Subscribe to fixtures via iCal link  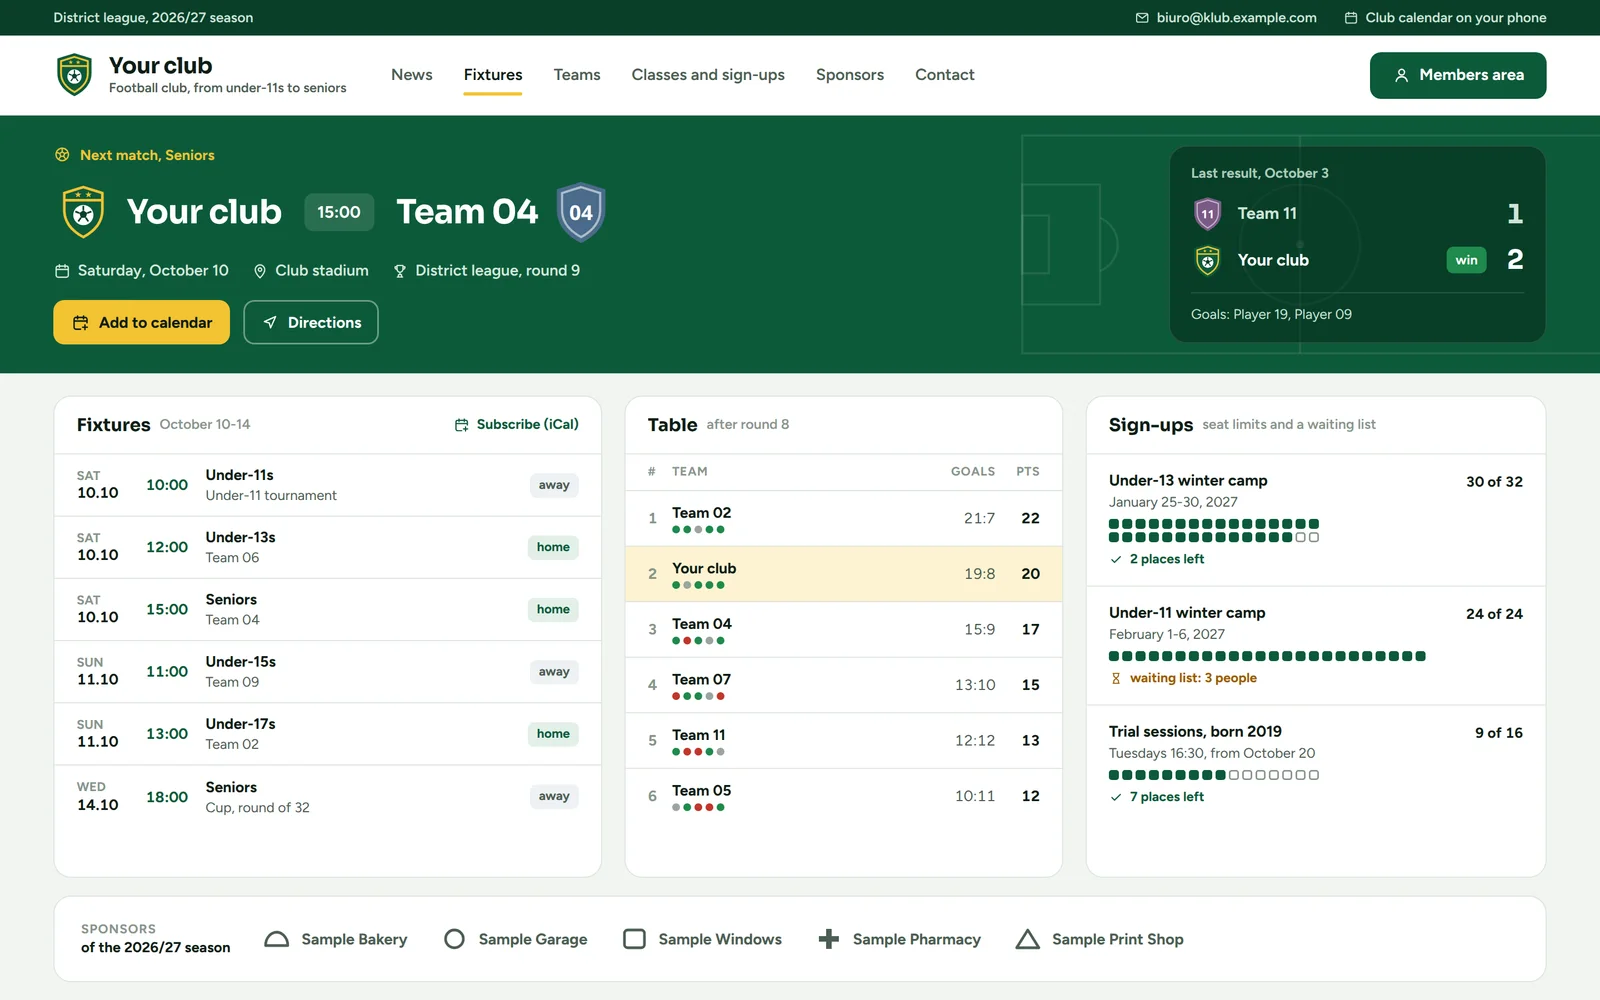click(517, 424)
